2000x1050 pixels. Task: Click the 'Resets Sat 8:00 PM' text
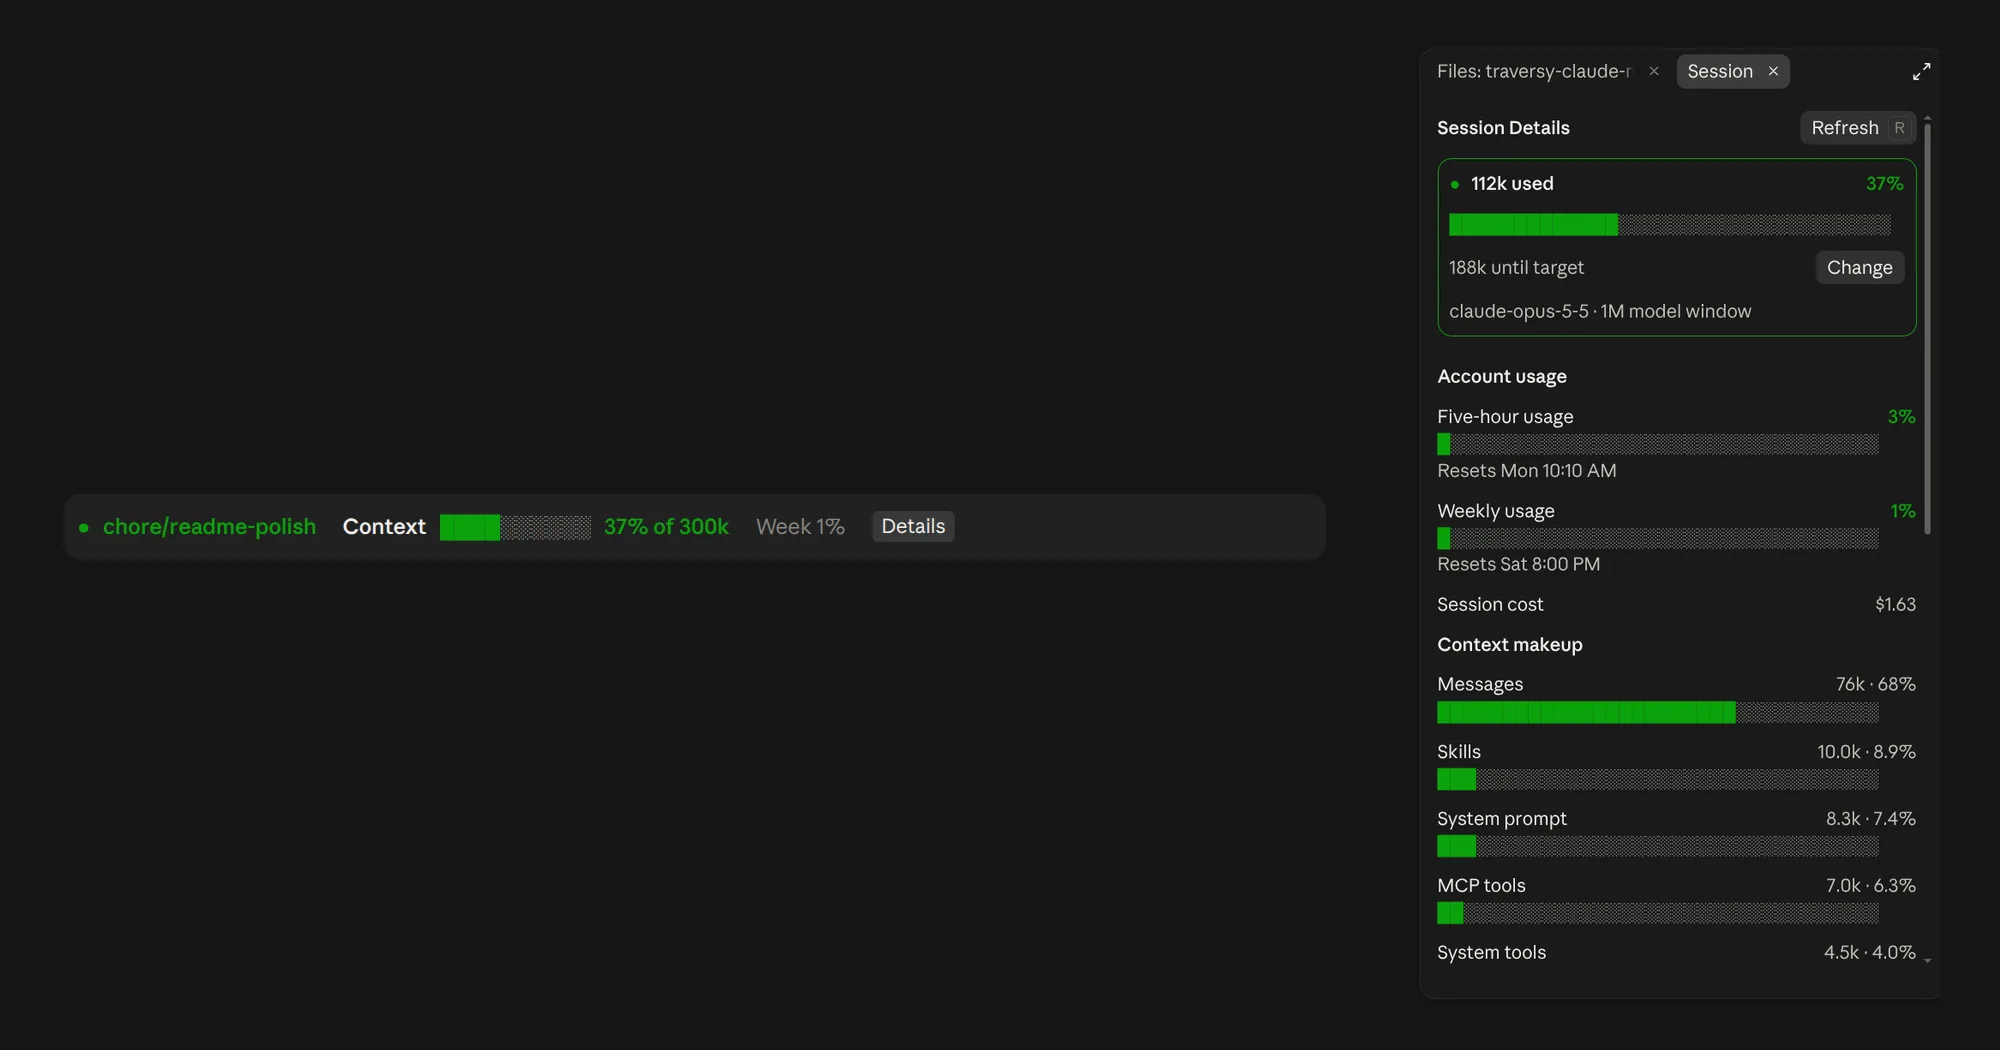tap(1518, 564)
